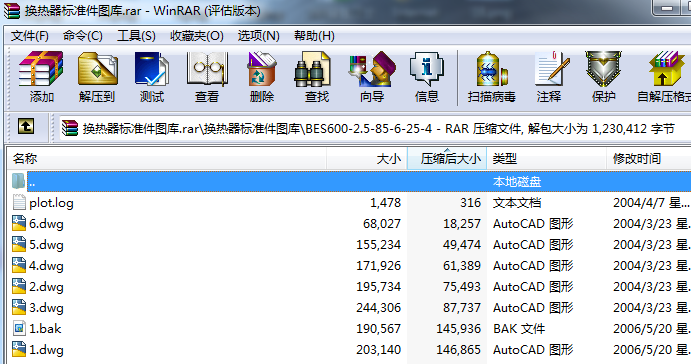Sort by the 修改时间 column header
Viewport: 691px width, 364px height.
click(649, 159)
